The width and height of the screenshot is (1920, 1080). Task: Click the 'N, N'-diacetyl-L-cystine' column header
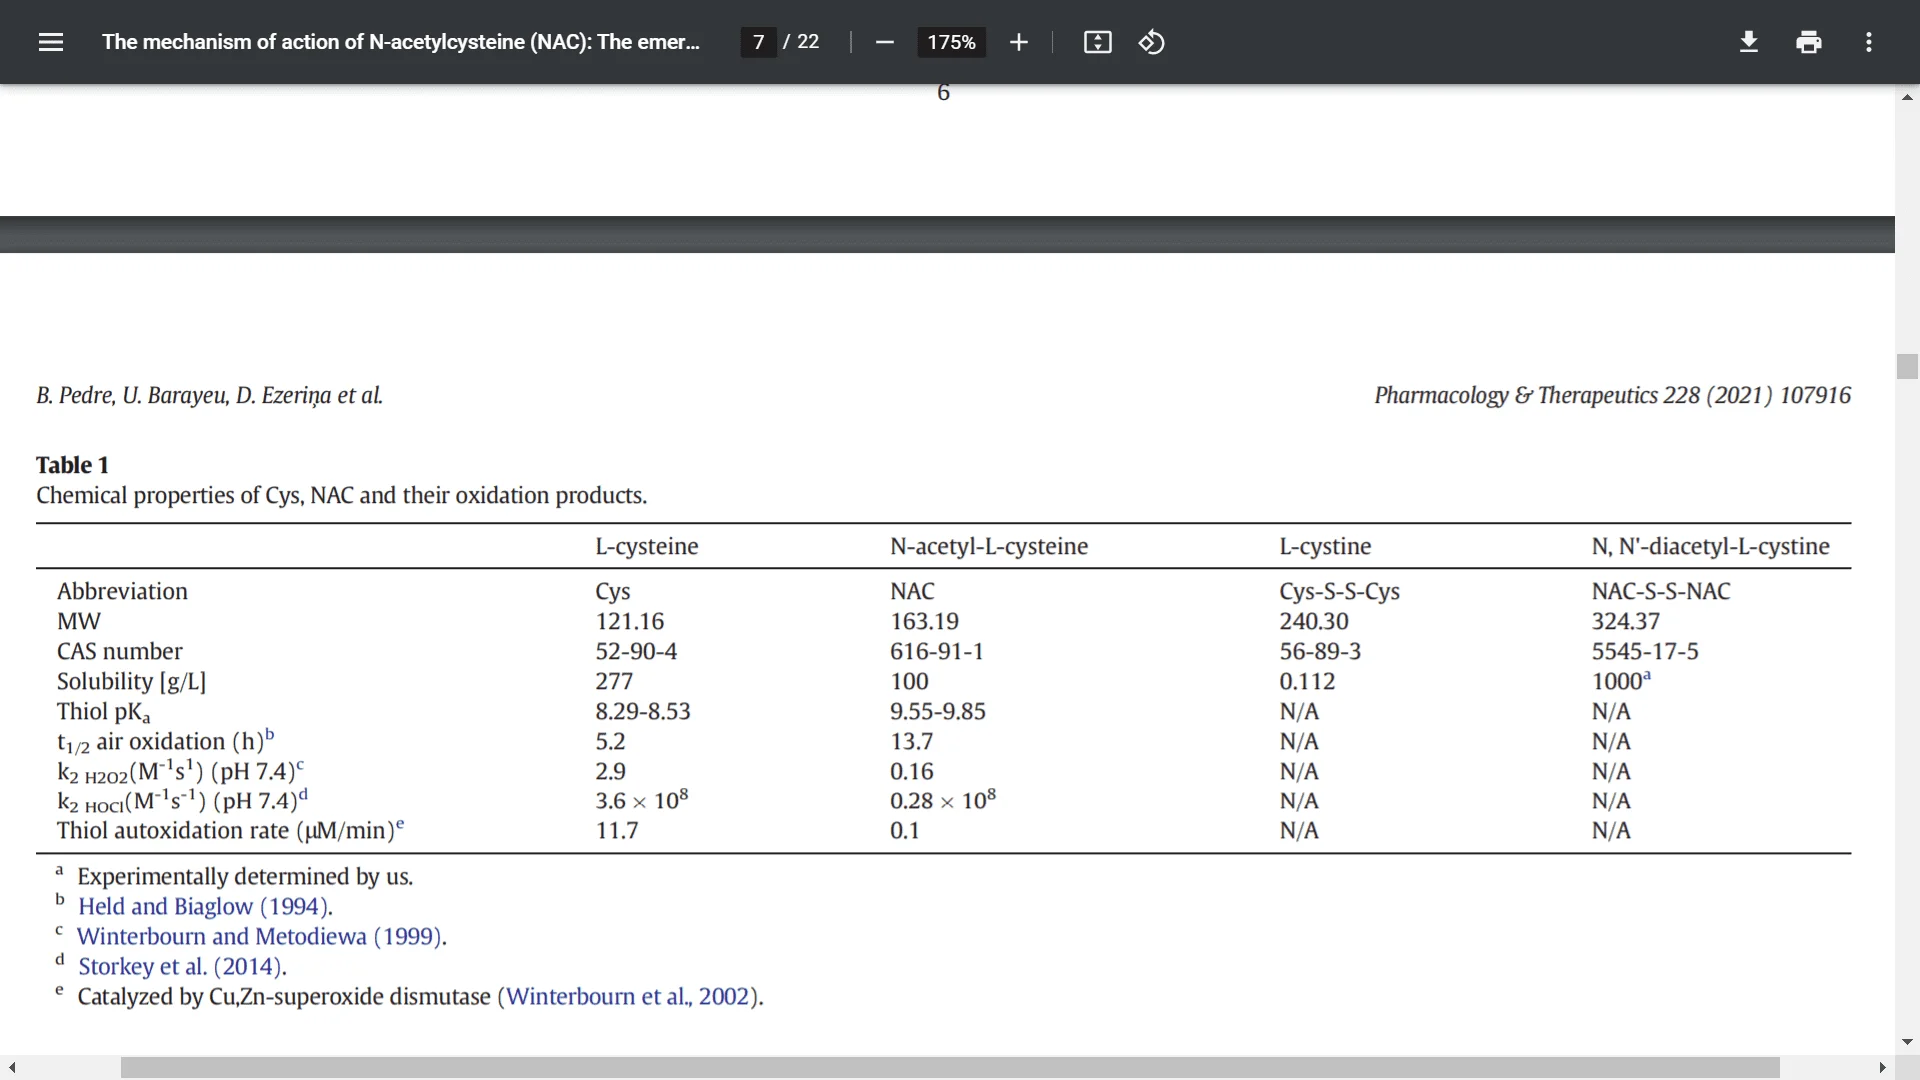pyautogui.click(x=1710, y=546)
